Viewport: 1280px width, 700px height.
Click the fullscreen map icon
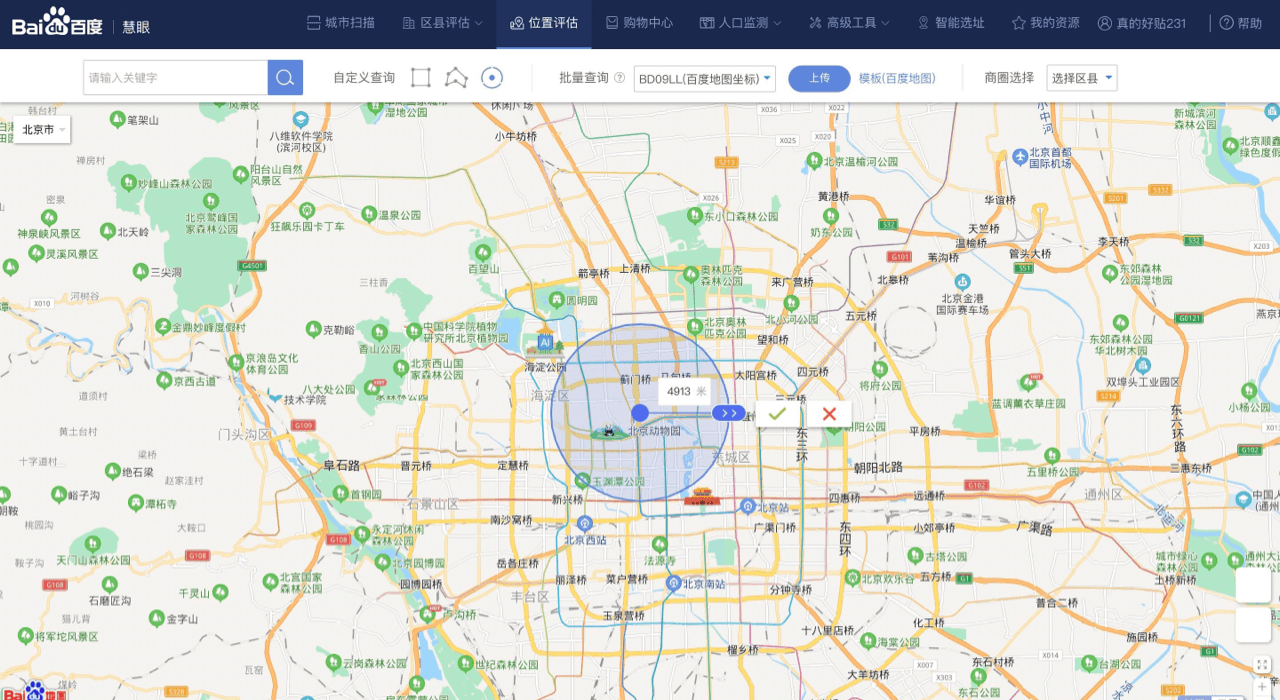point(1262,665)
